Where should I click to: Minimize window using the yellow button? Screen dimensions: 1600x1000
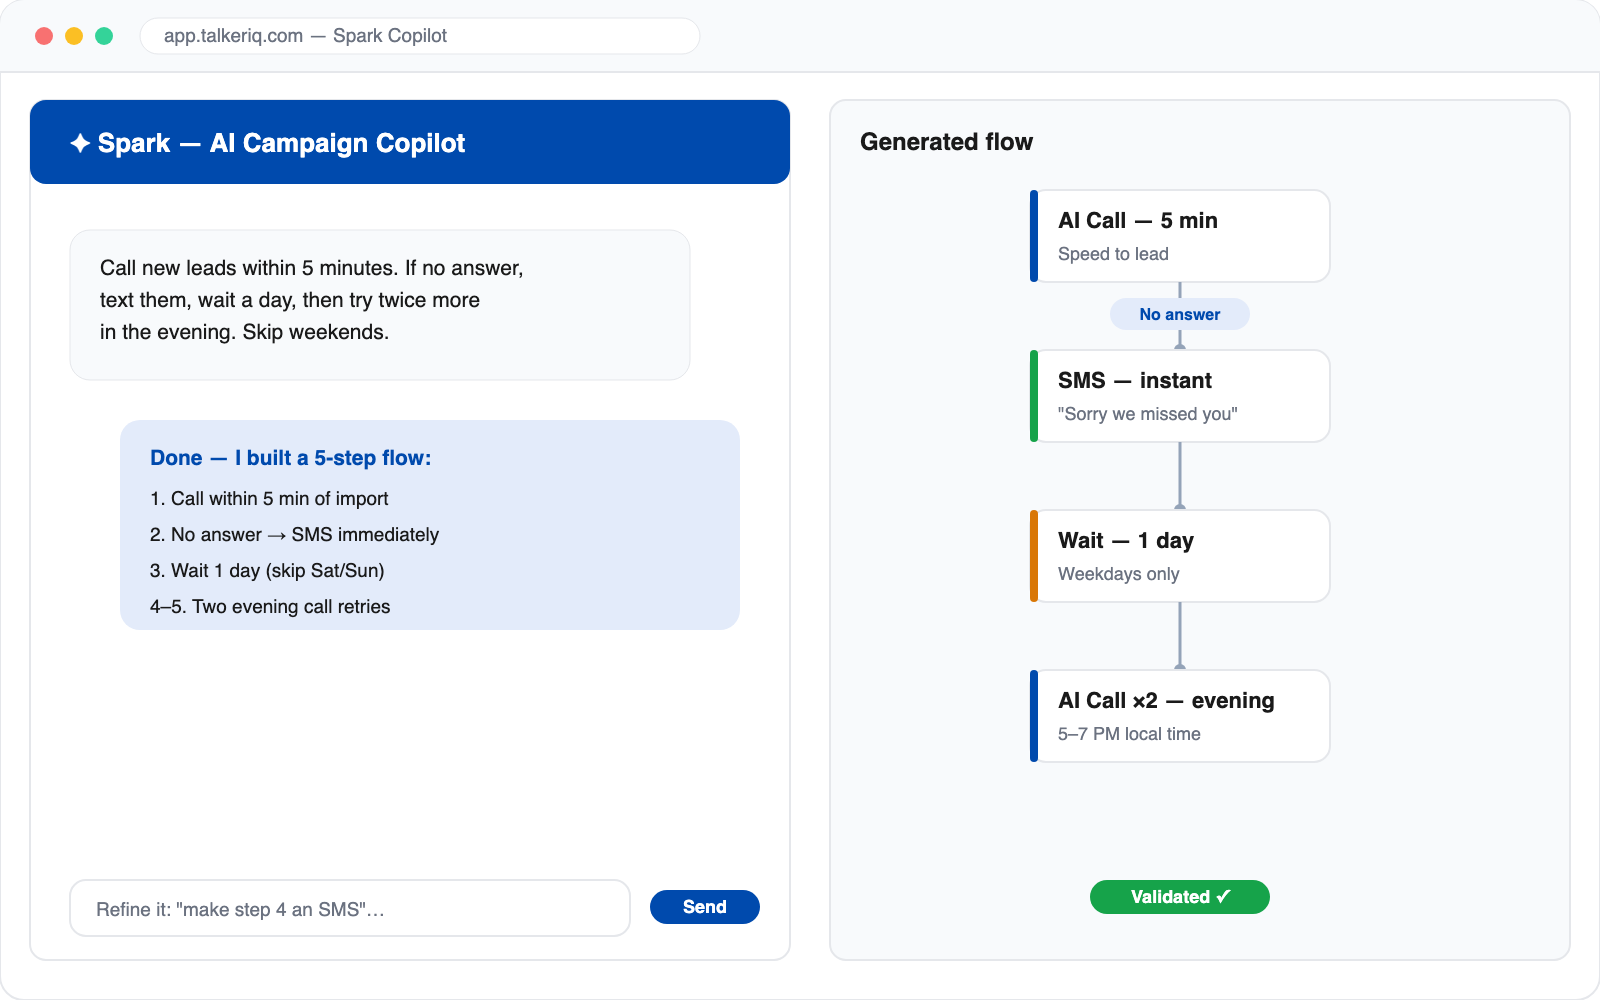point(74,36)
